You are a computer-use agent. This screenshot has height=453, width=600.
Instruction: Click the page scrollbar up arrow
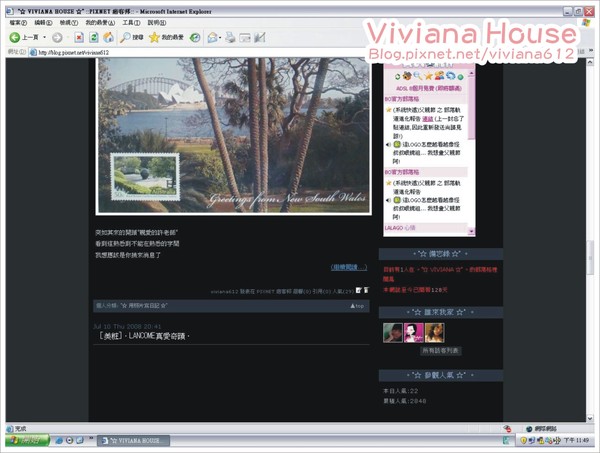[x=590, y=62]
